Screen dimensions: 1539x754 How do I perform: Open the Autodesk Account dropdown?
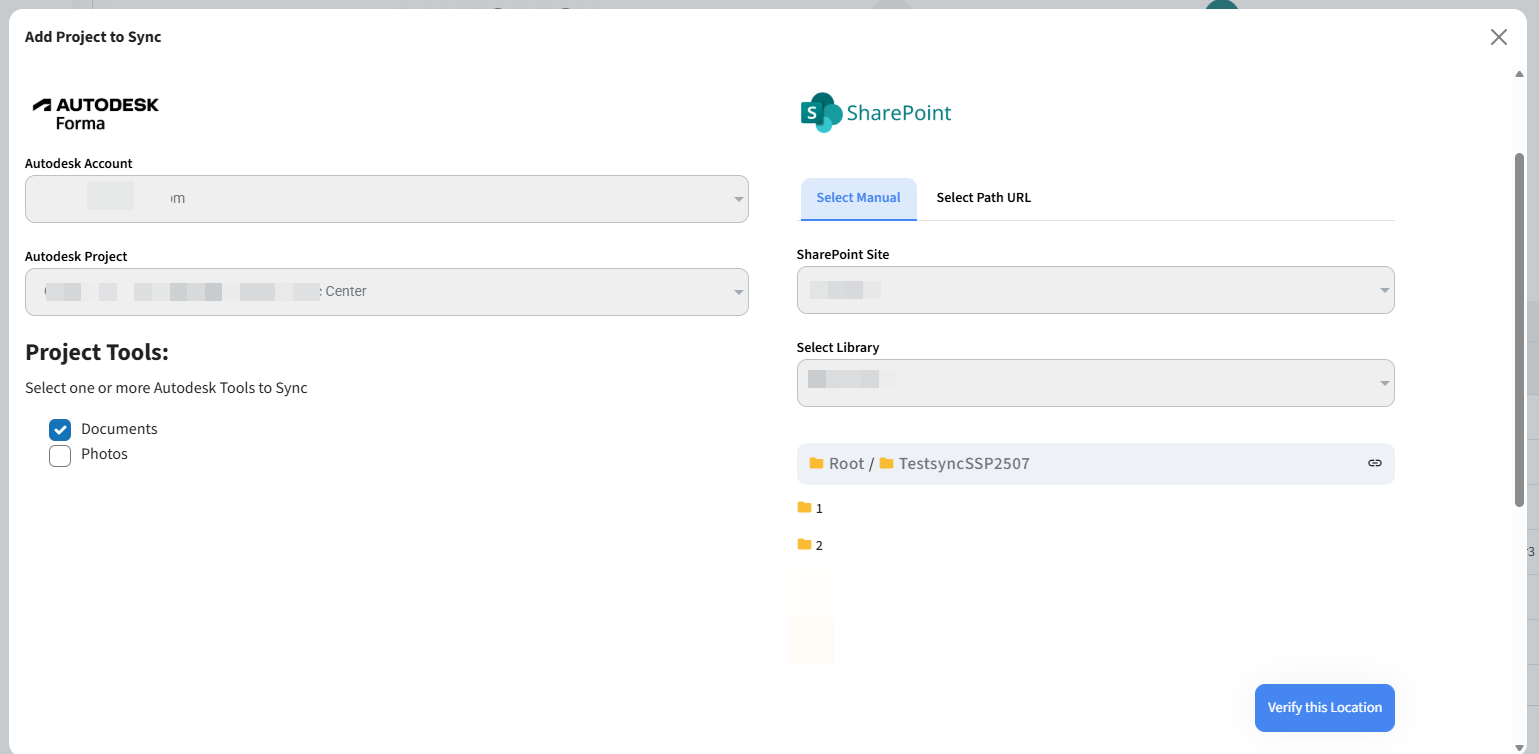tap(386, 199)
